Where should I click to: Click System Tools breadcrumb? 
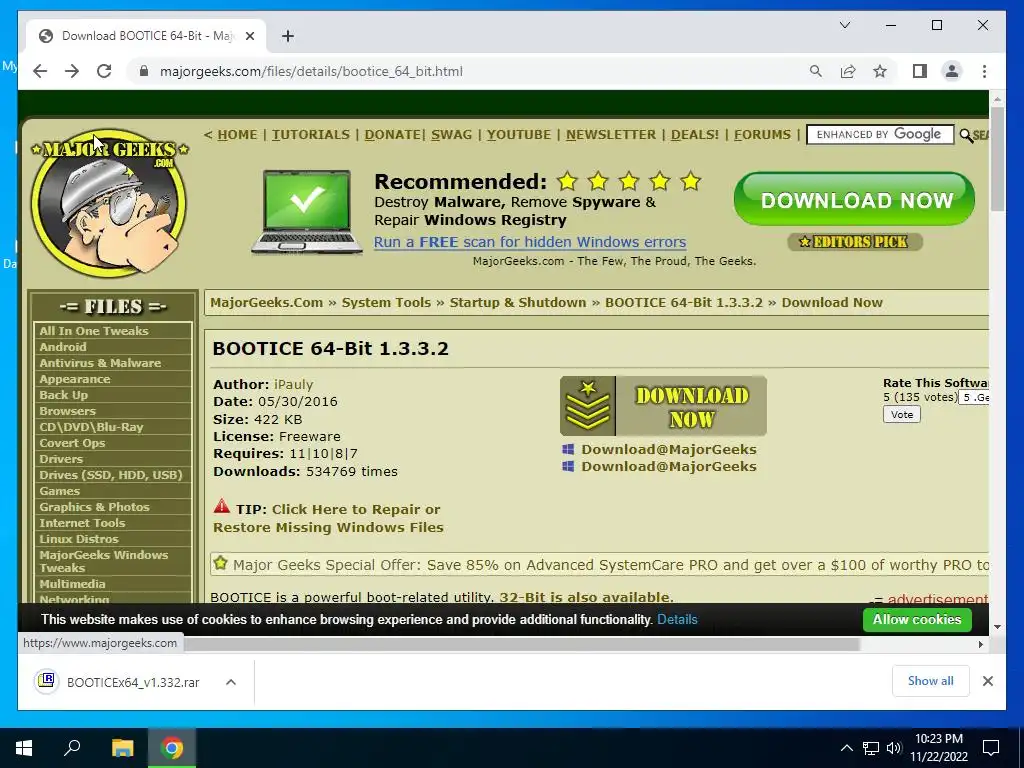[x=386, y=302]
